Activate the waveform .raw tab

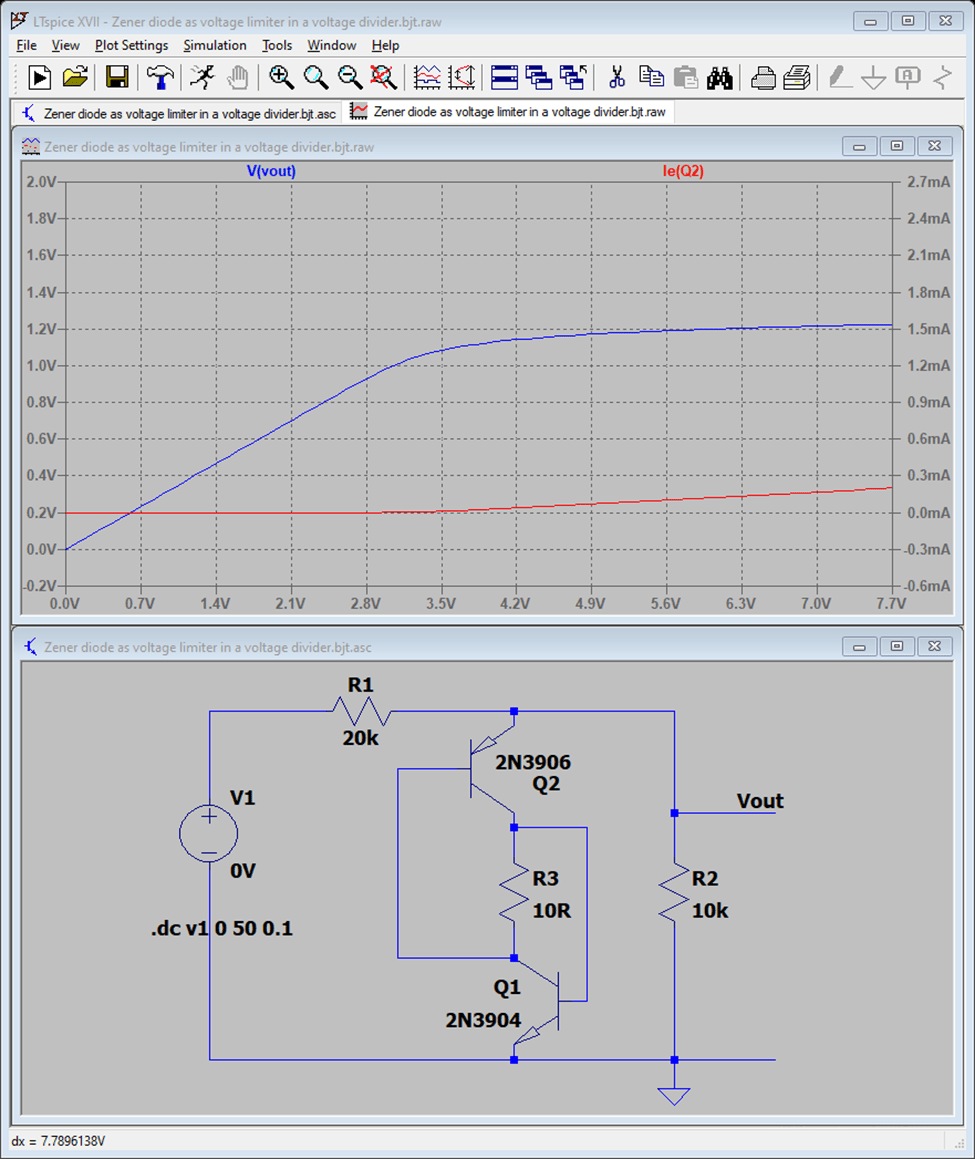pyautogui.click(x=510, y=113)
